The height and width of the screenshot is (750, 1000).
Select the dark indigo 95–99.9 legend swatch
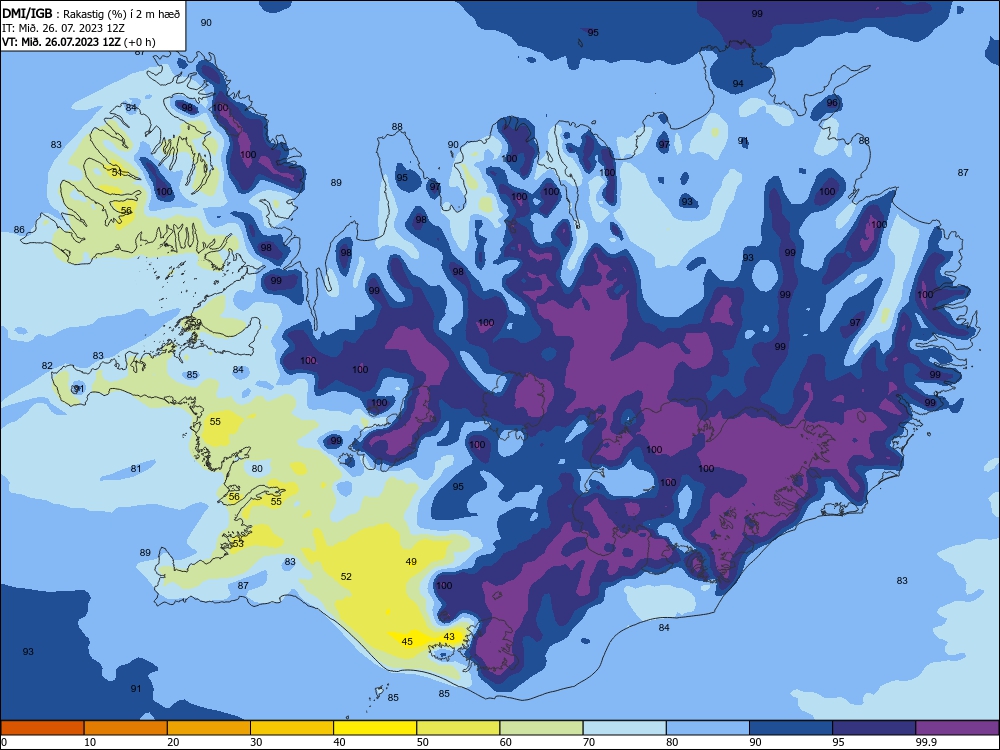point(874,728)
